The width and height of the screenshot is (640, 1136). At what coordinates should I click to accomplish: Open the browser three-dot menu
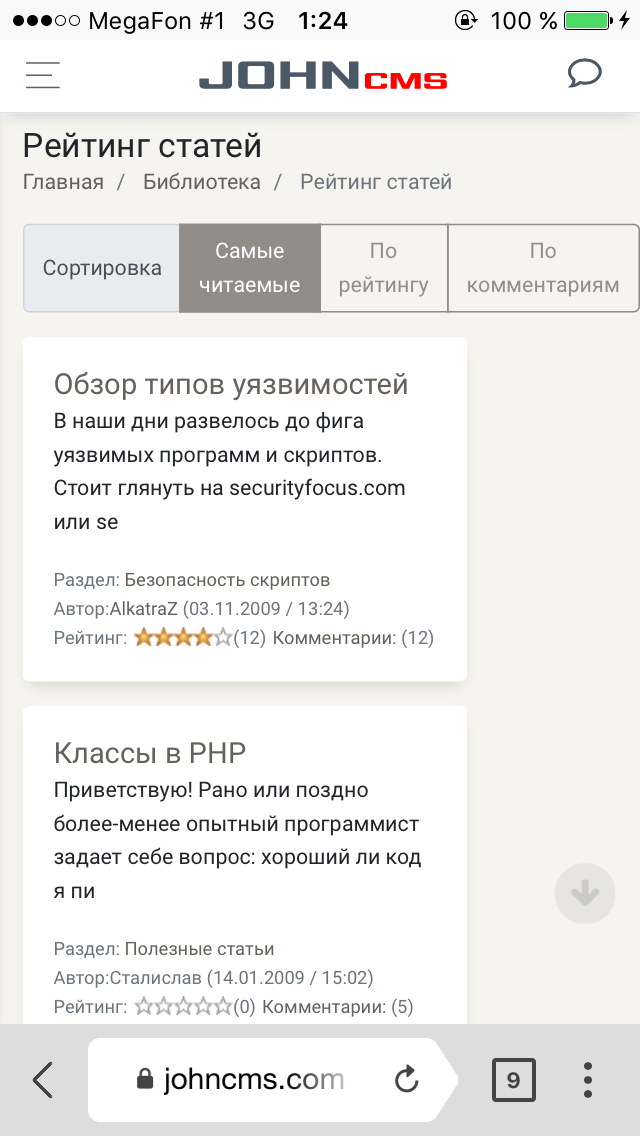pos(588,1080)
